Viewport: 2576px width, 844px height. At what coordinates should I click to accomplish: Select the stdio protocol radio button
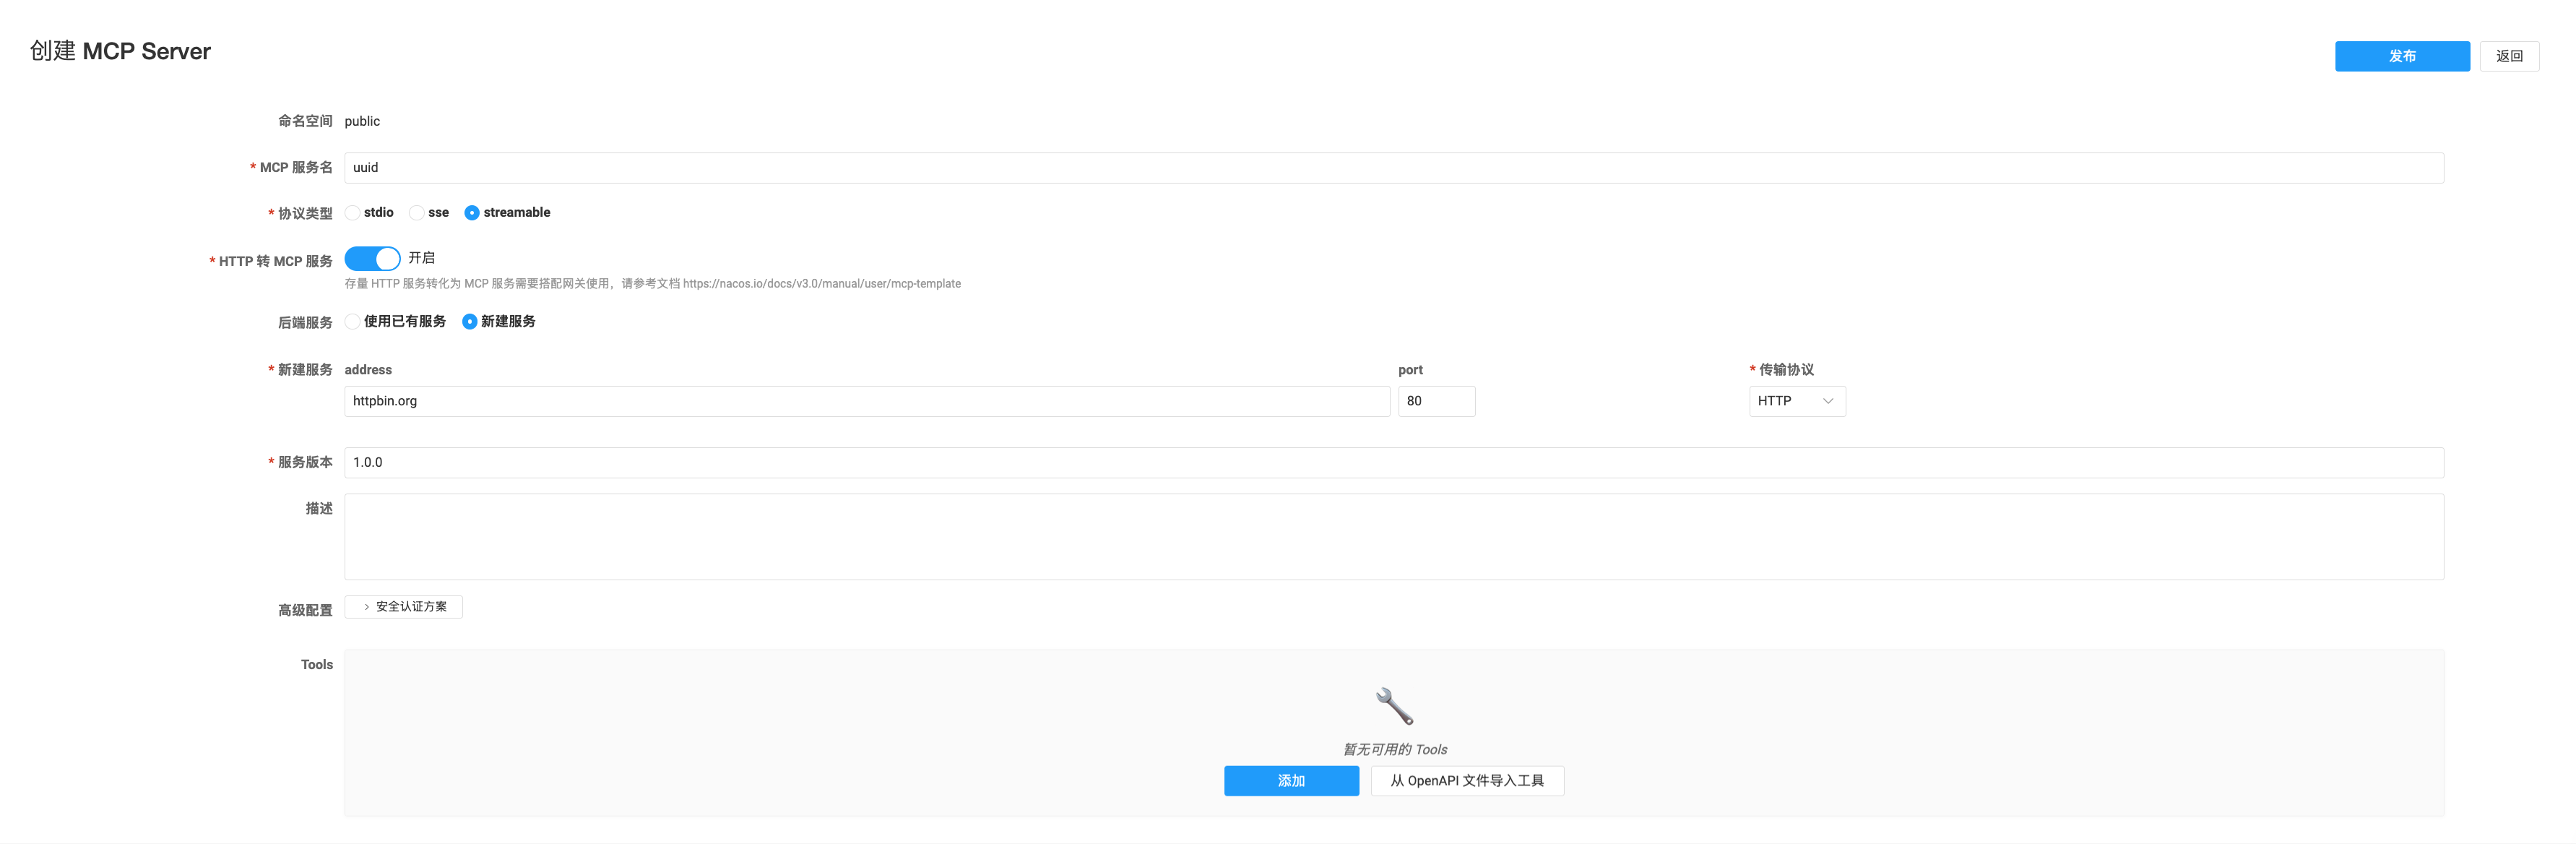coord(353,213)
